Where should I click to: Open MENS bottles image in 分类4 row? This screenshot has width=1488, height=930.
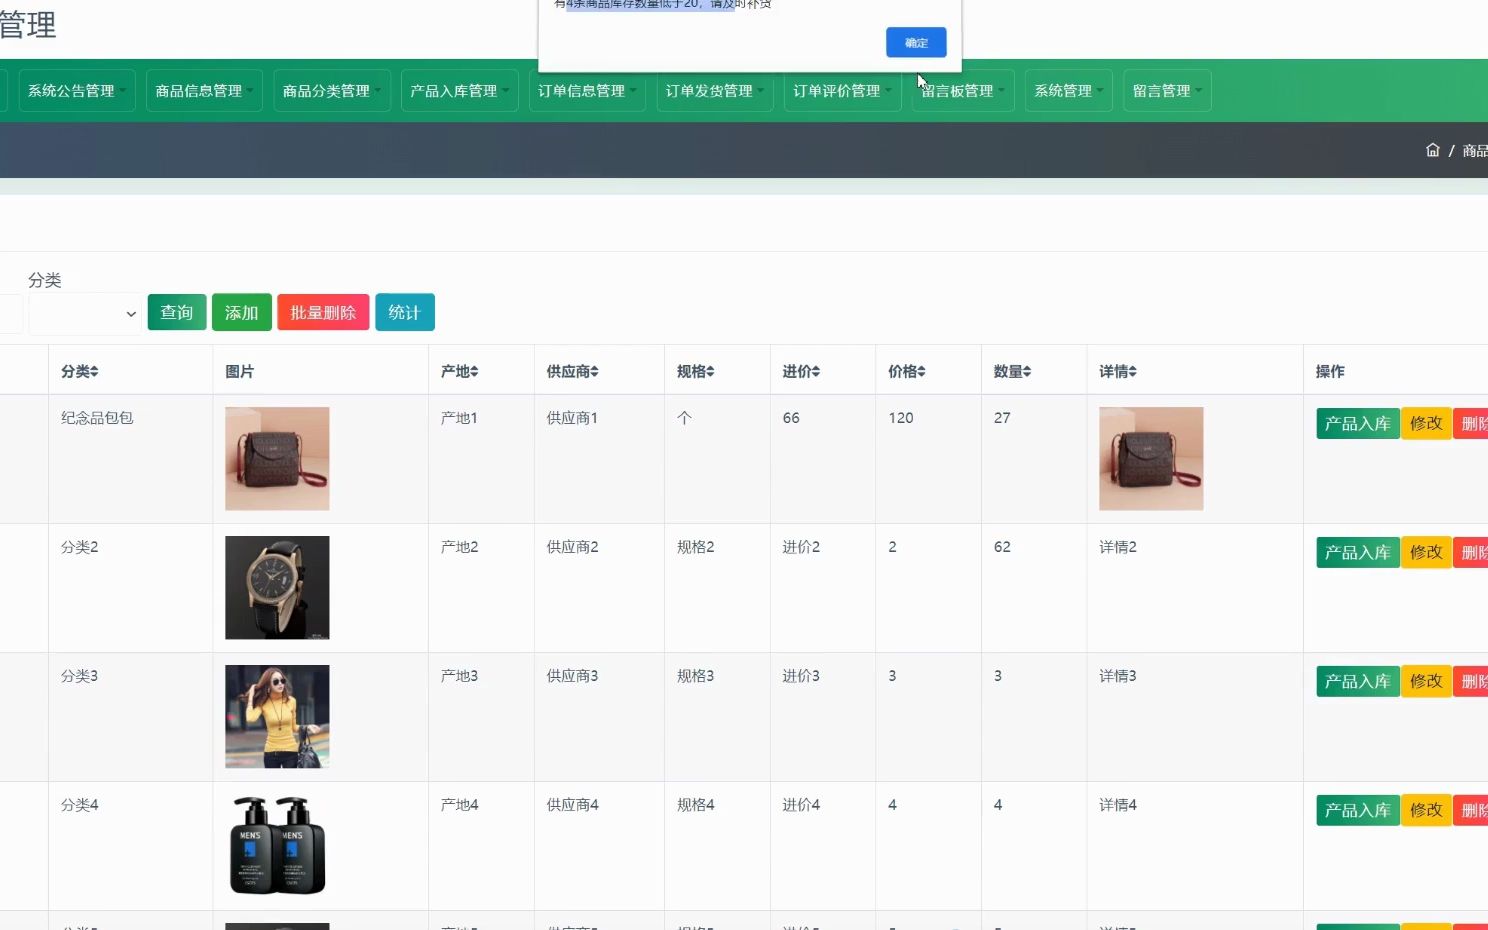277,845
